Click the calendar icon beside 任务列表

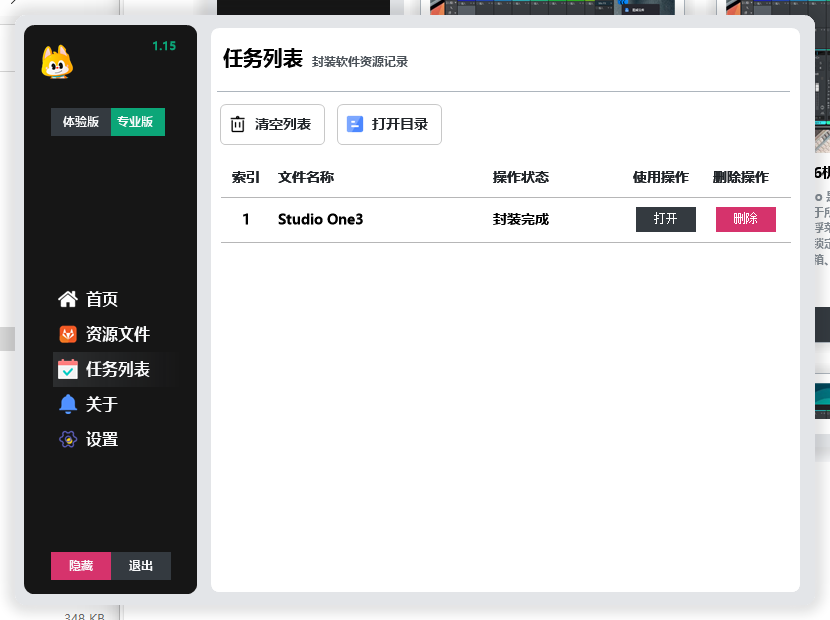(x=66, y=369)
